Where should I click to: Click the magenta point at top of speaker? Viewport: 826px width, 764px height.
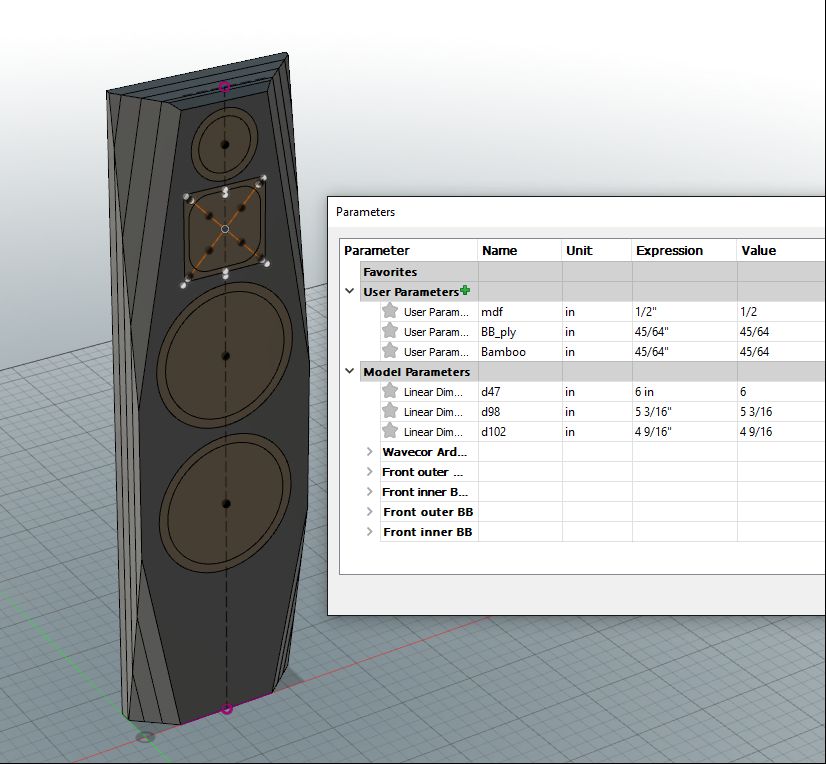(x=225, y=87)
